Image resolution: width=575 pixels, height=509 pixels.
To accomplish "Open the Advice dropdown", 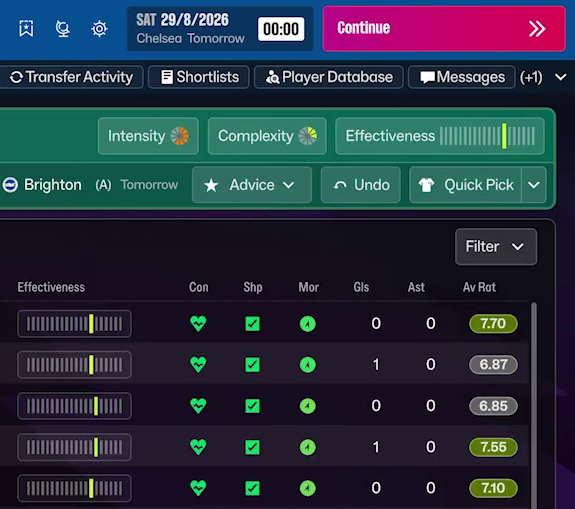I will pyautogui.click(x=252, y=185).
